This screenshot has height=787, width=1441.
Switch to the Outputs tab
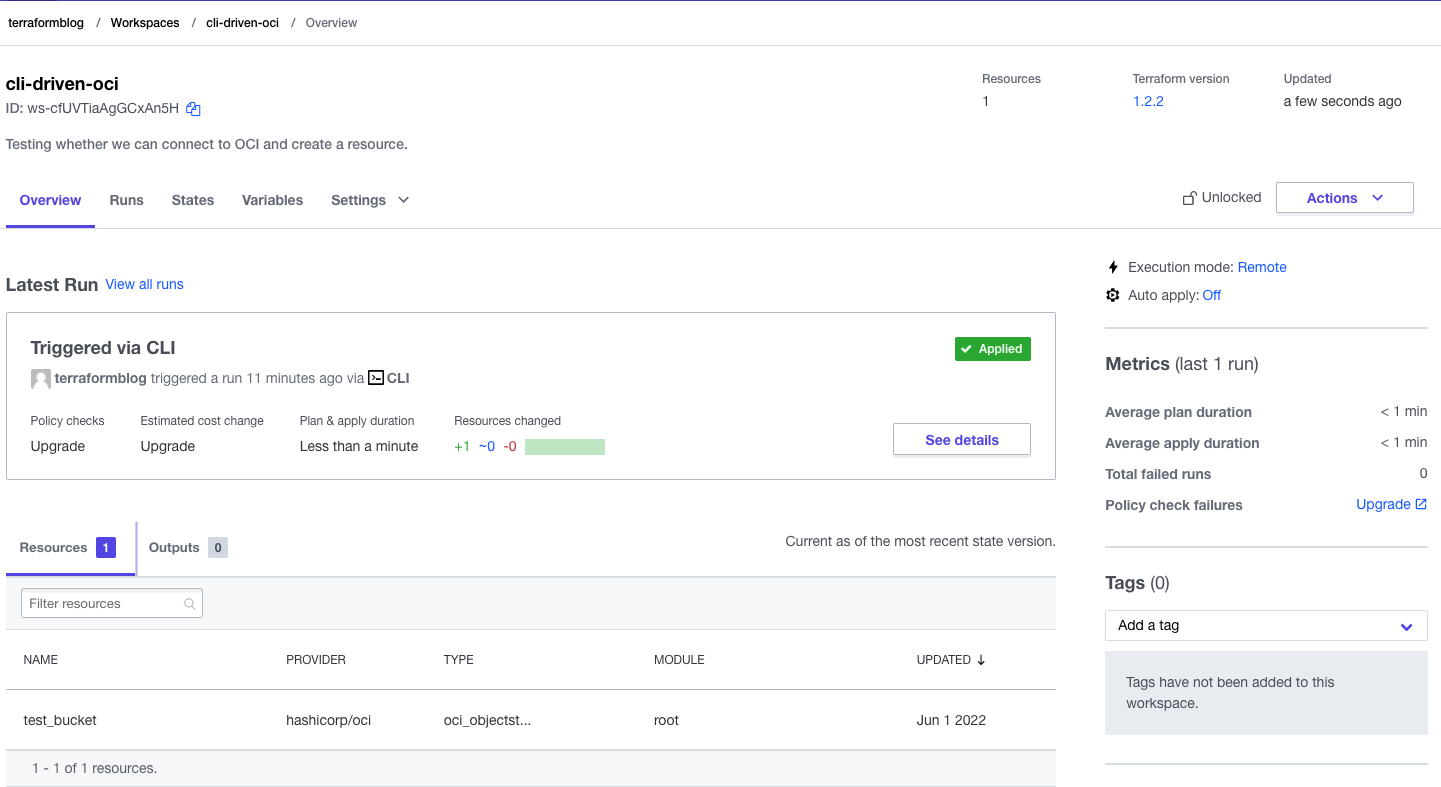coord(175,547)
